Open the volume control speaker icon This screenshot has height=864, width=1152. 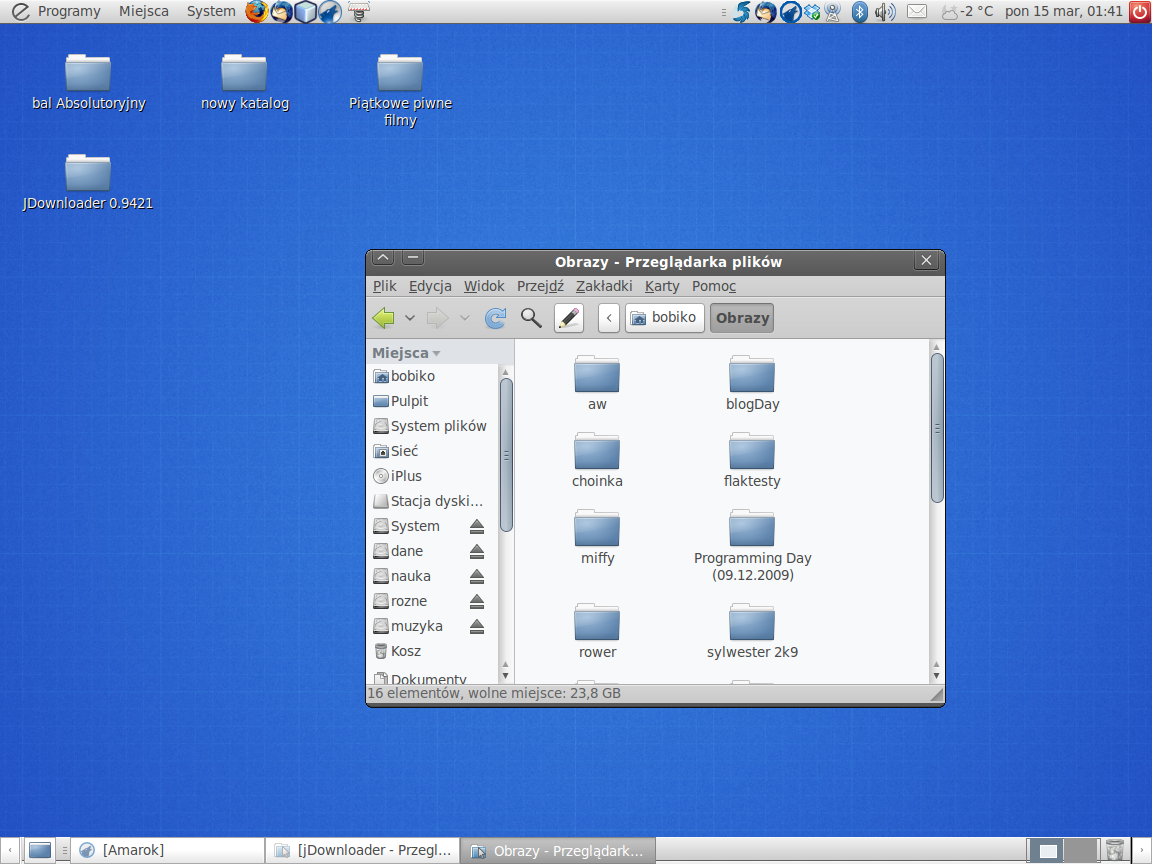(884, 12)
